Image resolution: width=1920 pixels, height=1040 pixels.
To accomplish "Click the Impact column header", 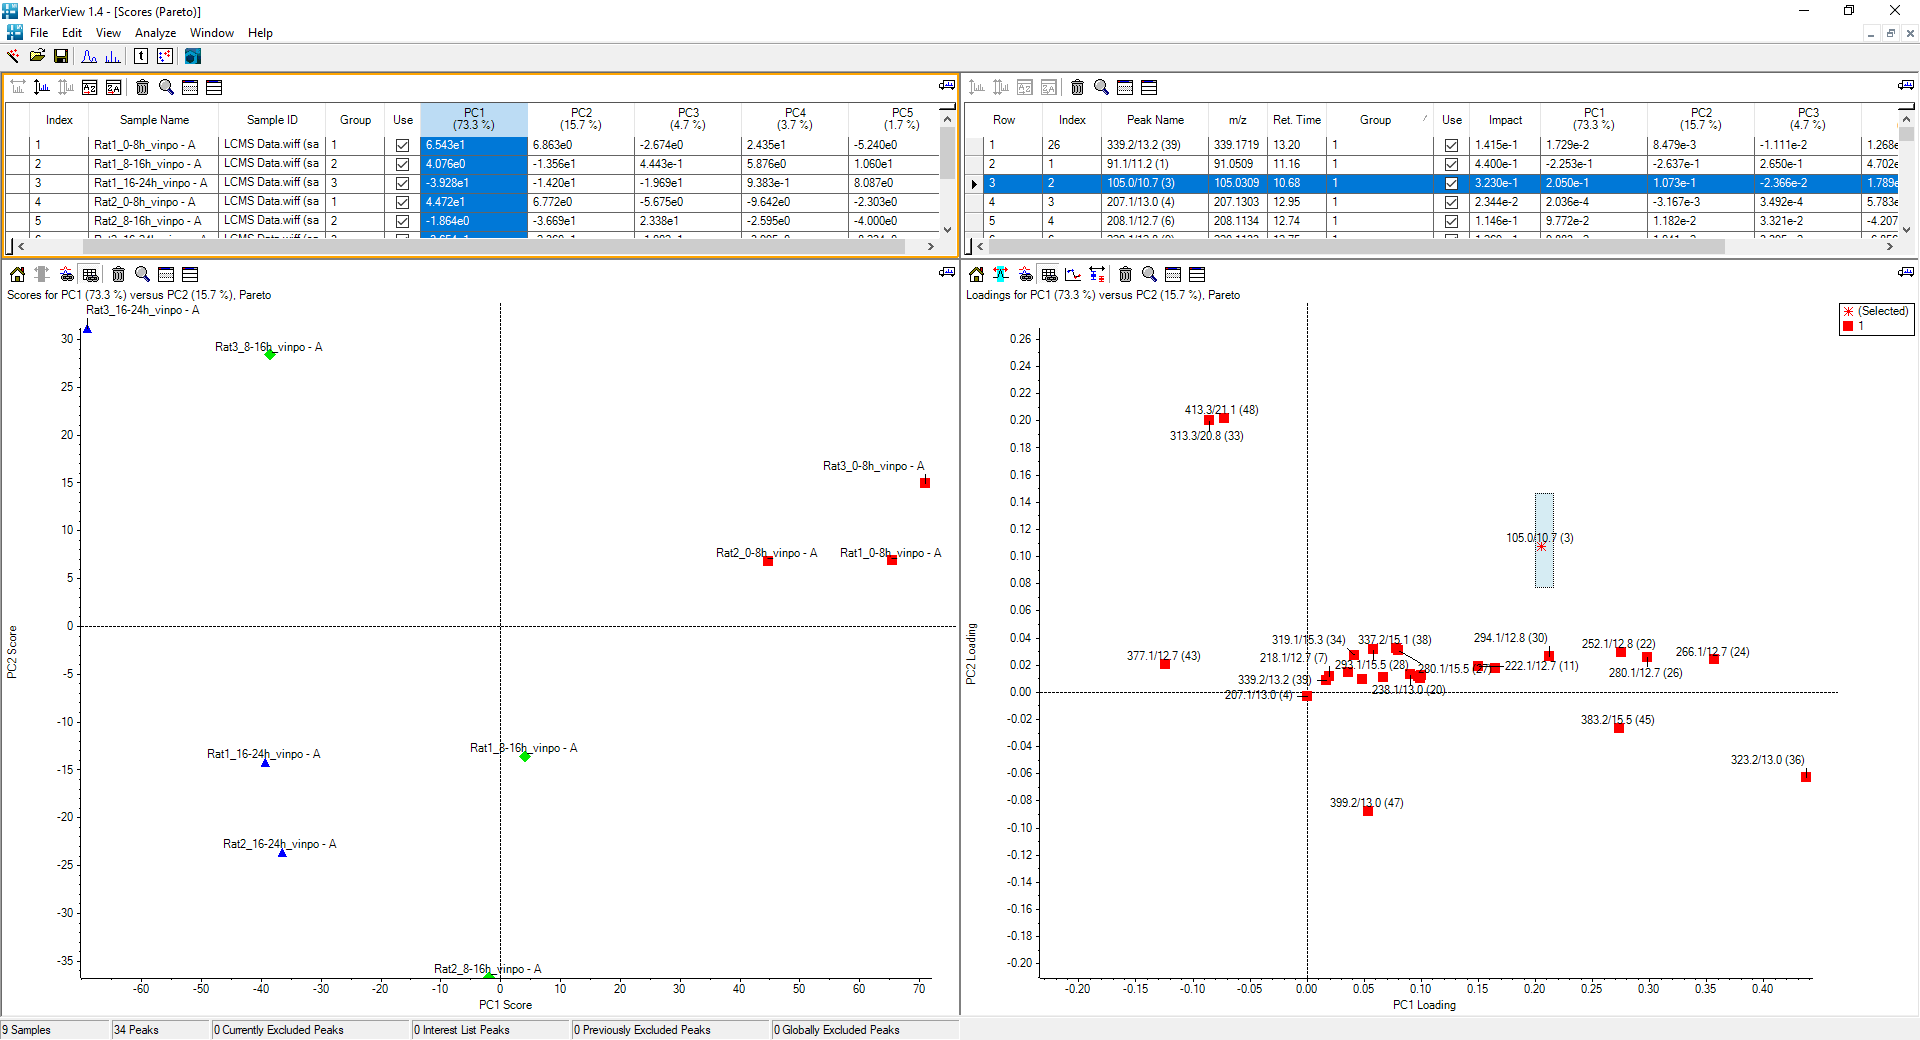I will (1504, 120).
